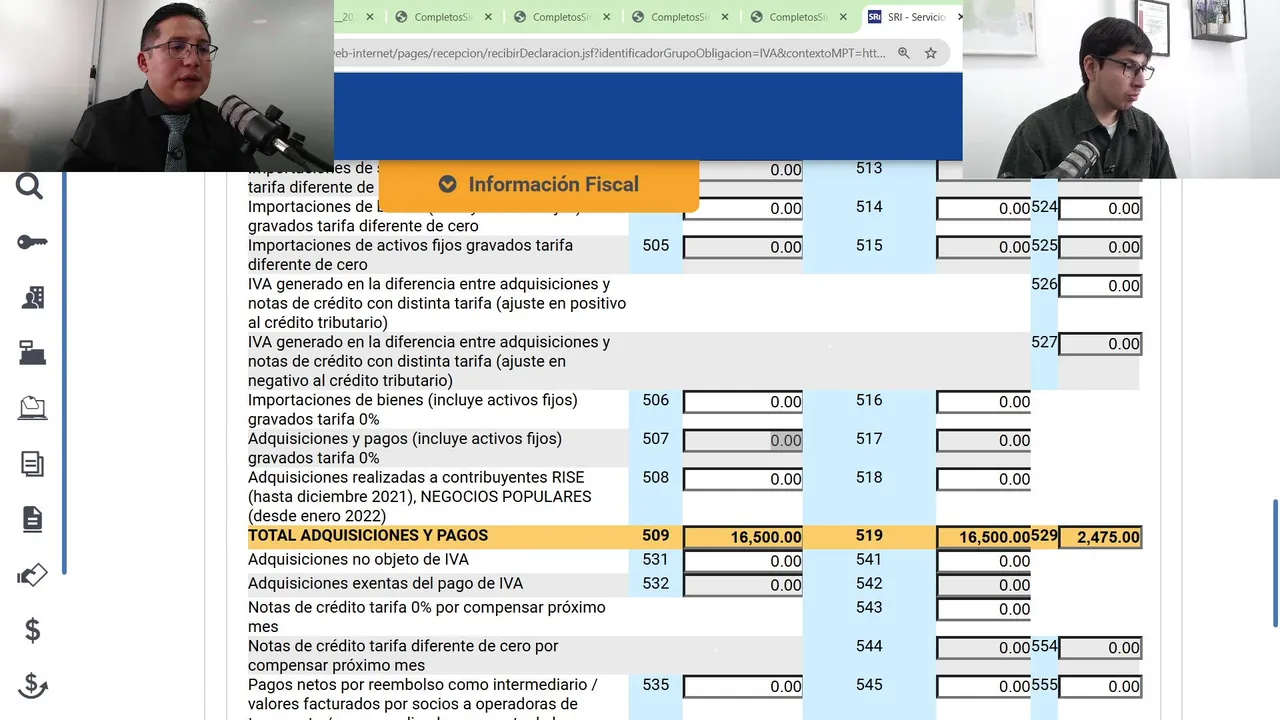Select the ajuste en positivo IVA row text

coord(437,303)
